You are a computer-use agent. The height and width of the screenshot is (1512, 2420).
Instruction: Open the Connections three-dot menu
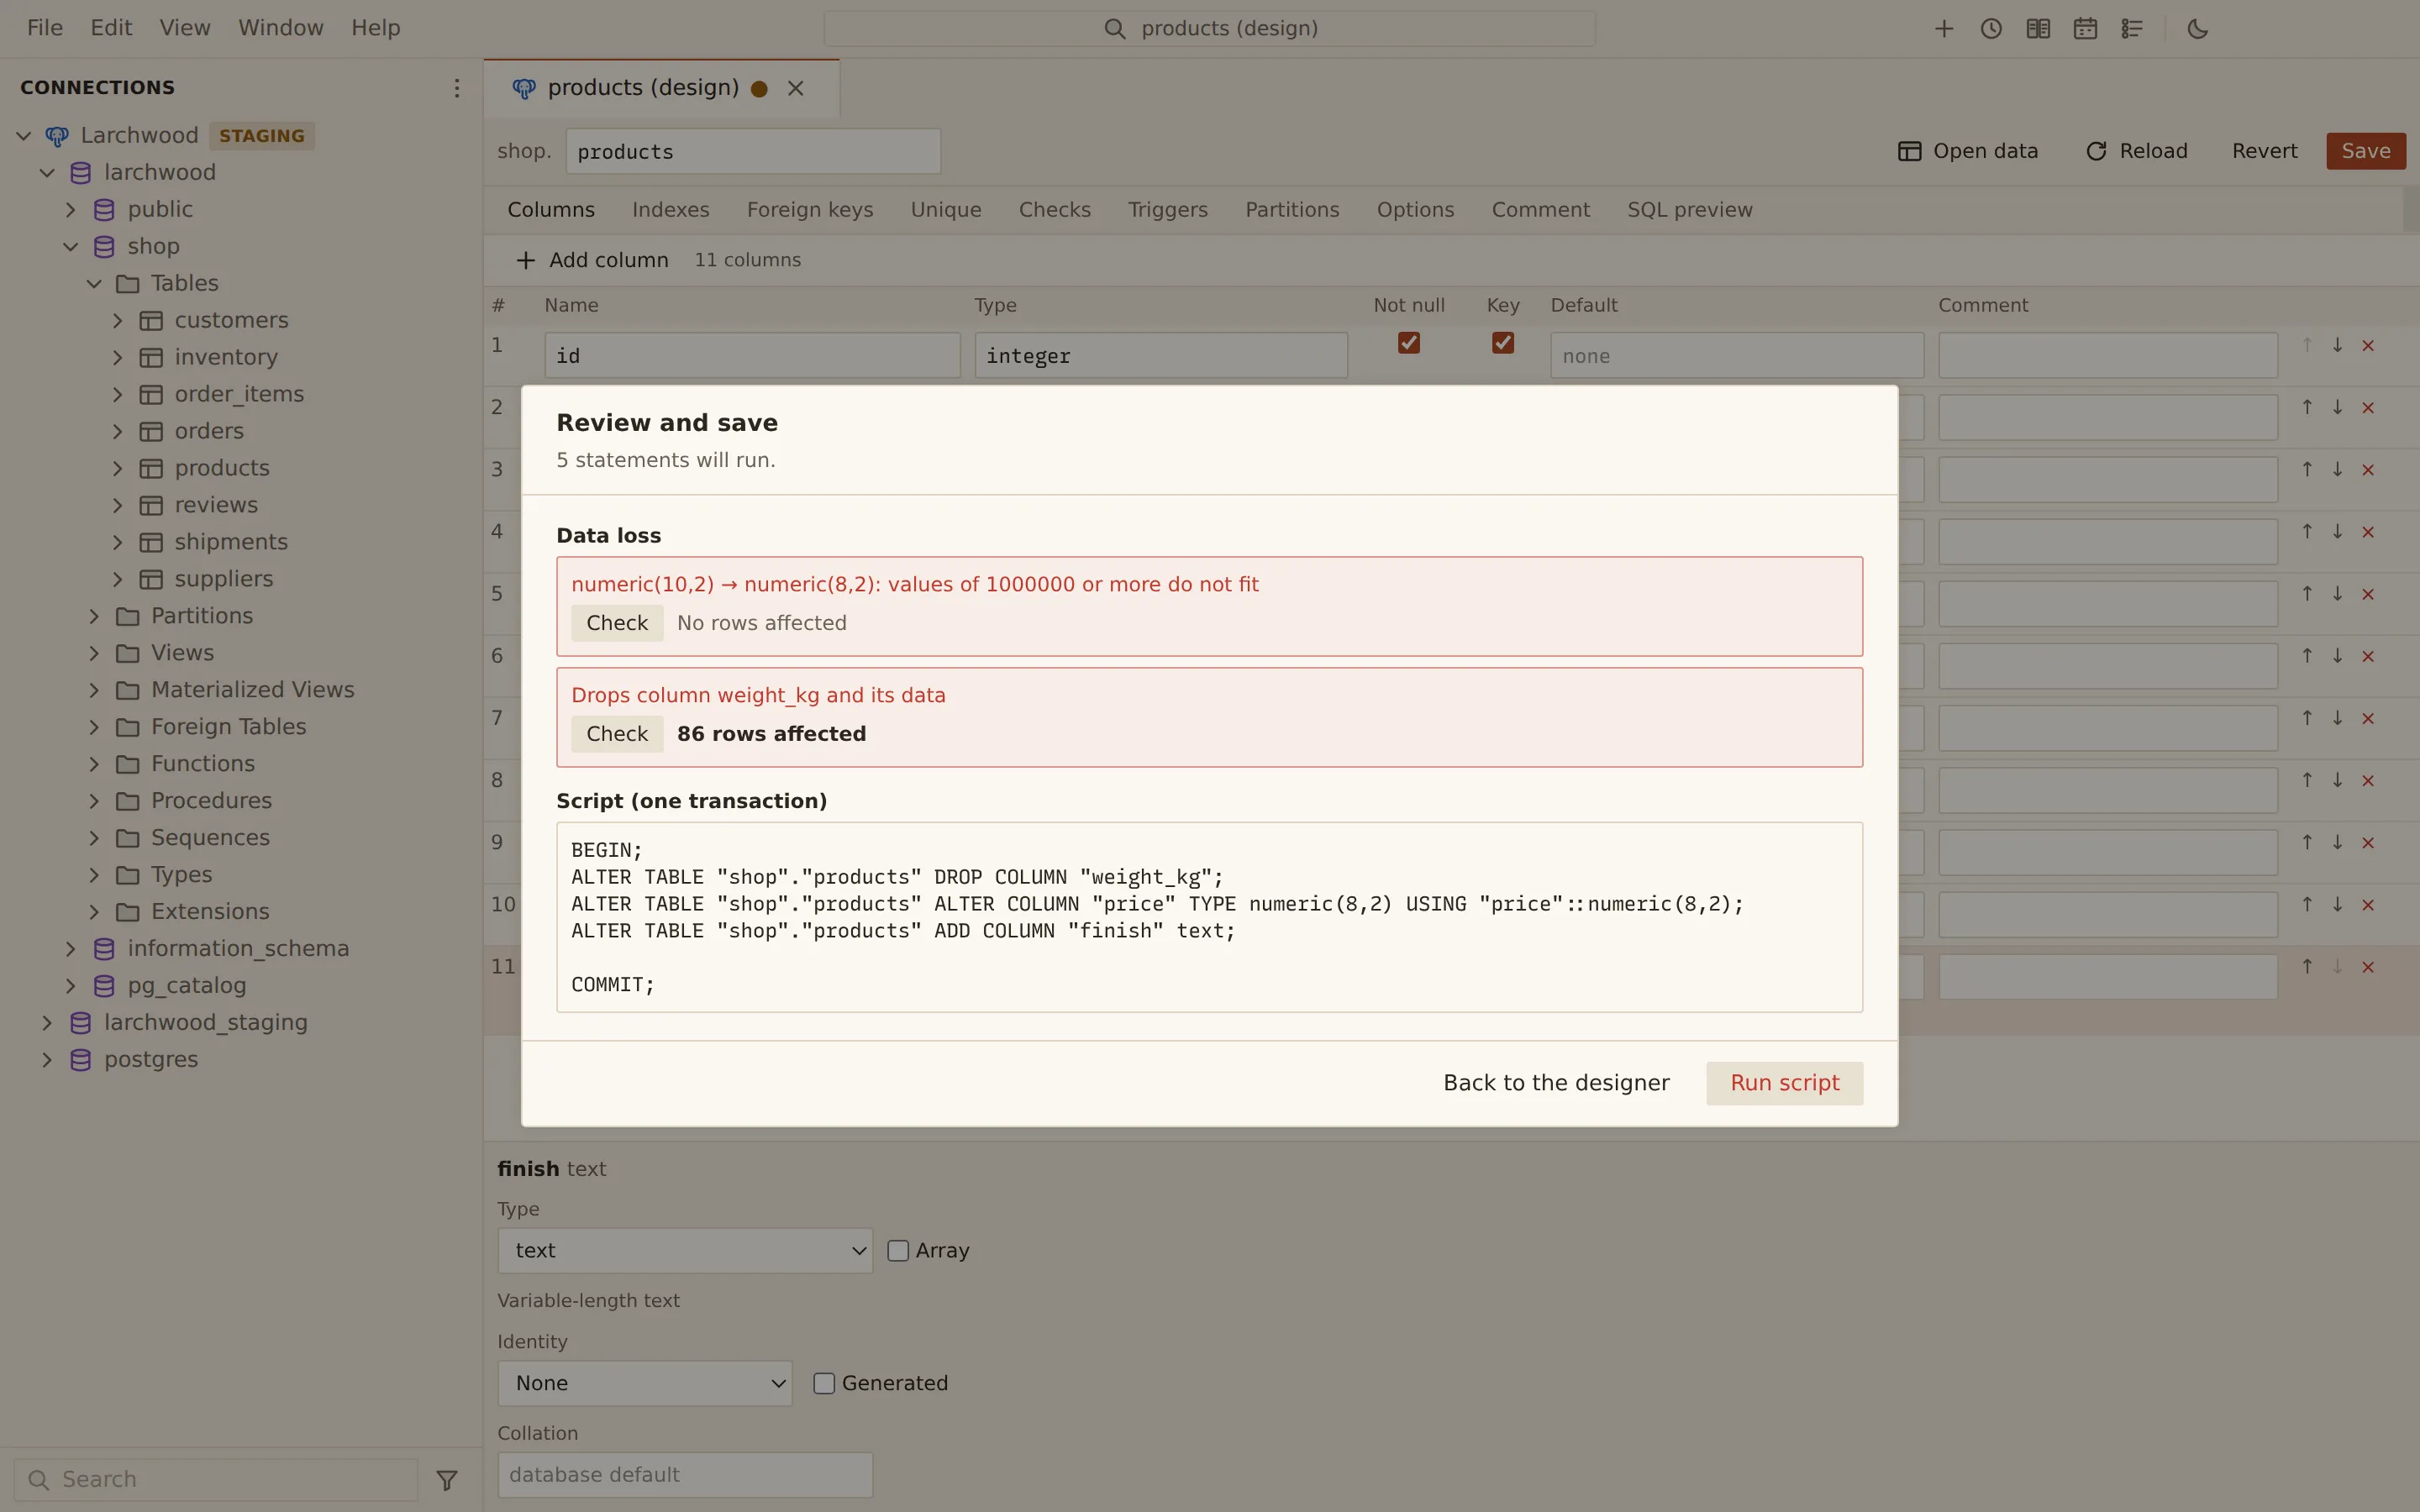pos(457,88)
